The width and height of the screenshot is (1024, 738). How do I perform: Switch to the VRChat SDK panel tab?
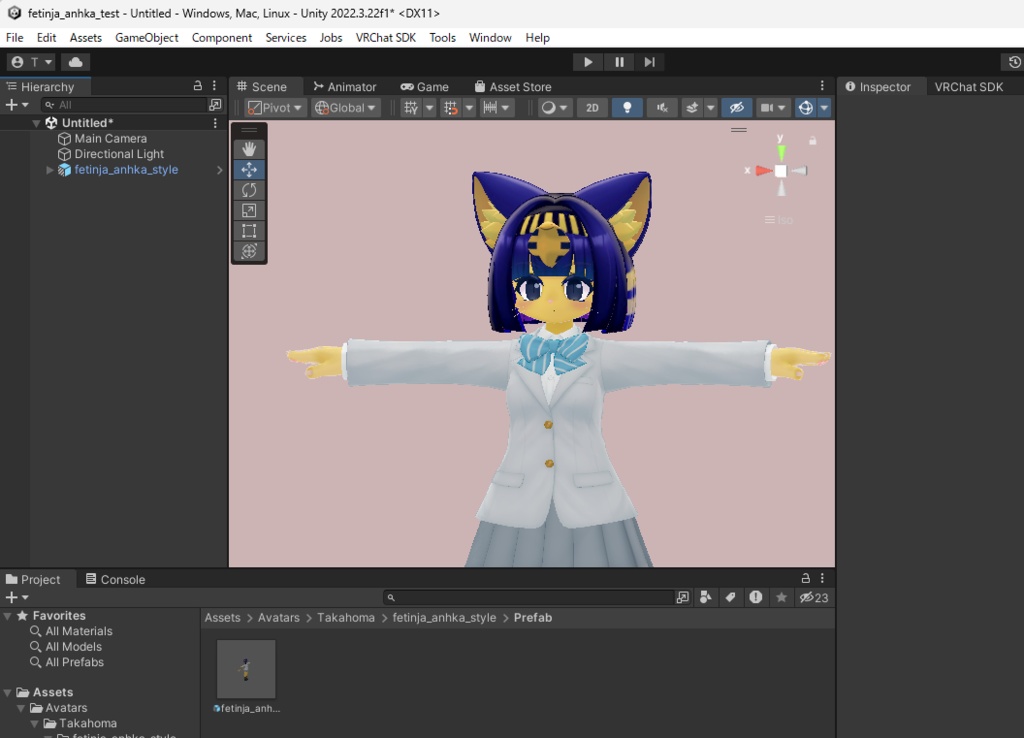click(x=968, y=87)
